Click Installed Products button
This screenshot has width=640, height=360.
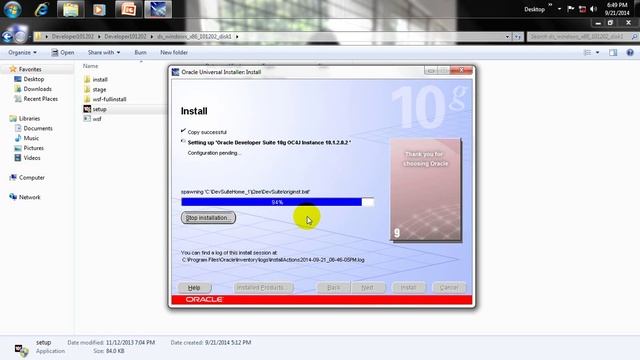[263, 288]
